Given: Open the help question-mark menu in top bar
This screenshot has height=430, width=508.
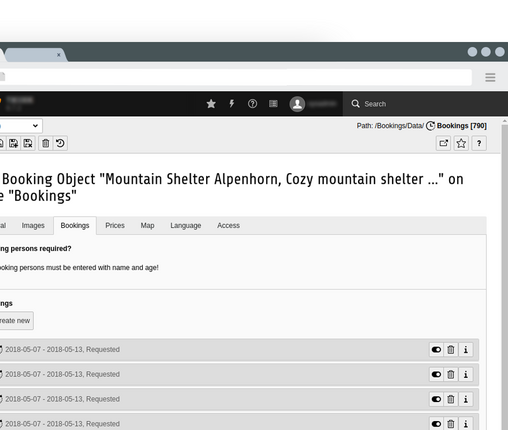Looking at the screenshot, I should (252, 104).
